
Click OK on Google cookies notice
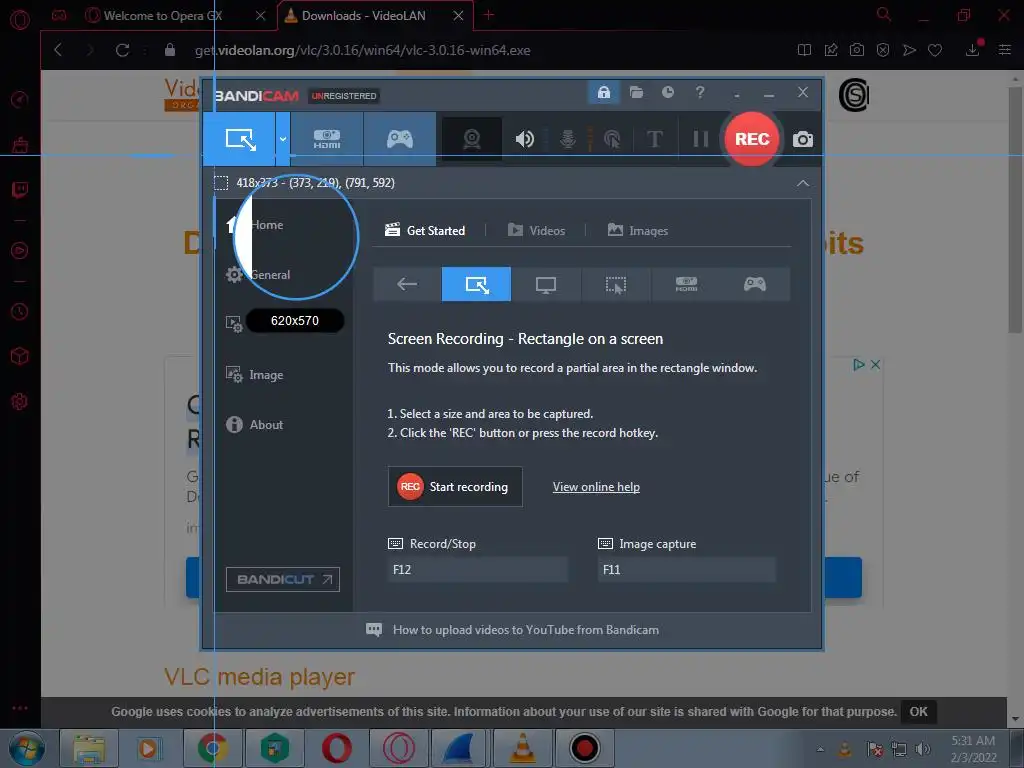click(918, 711)
